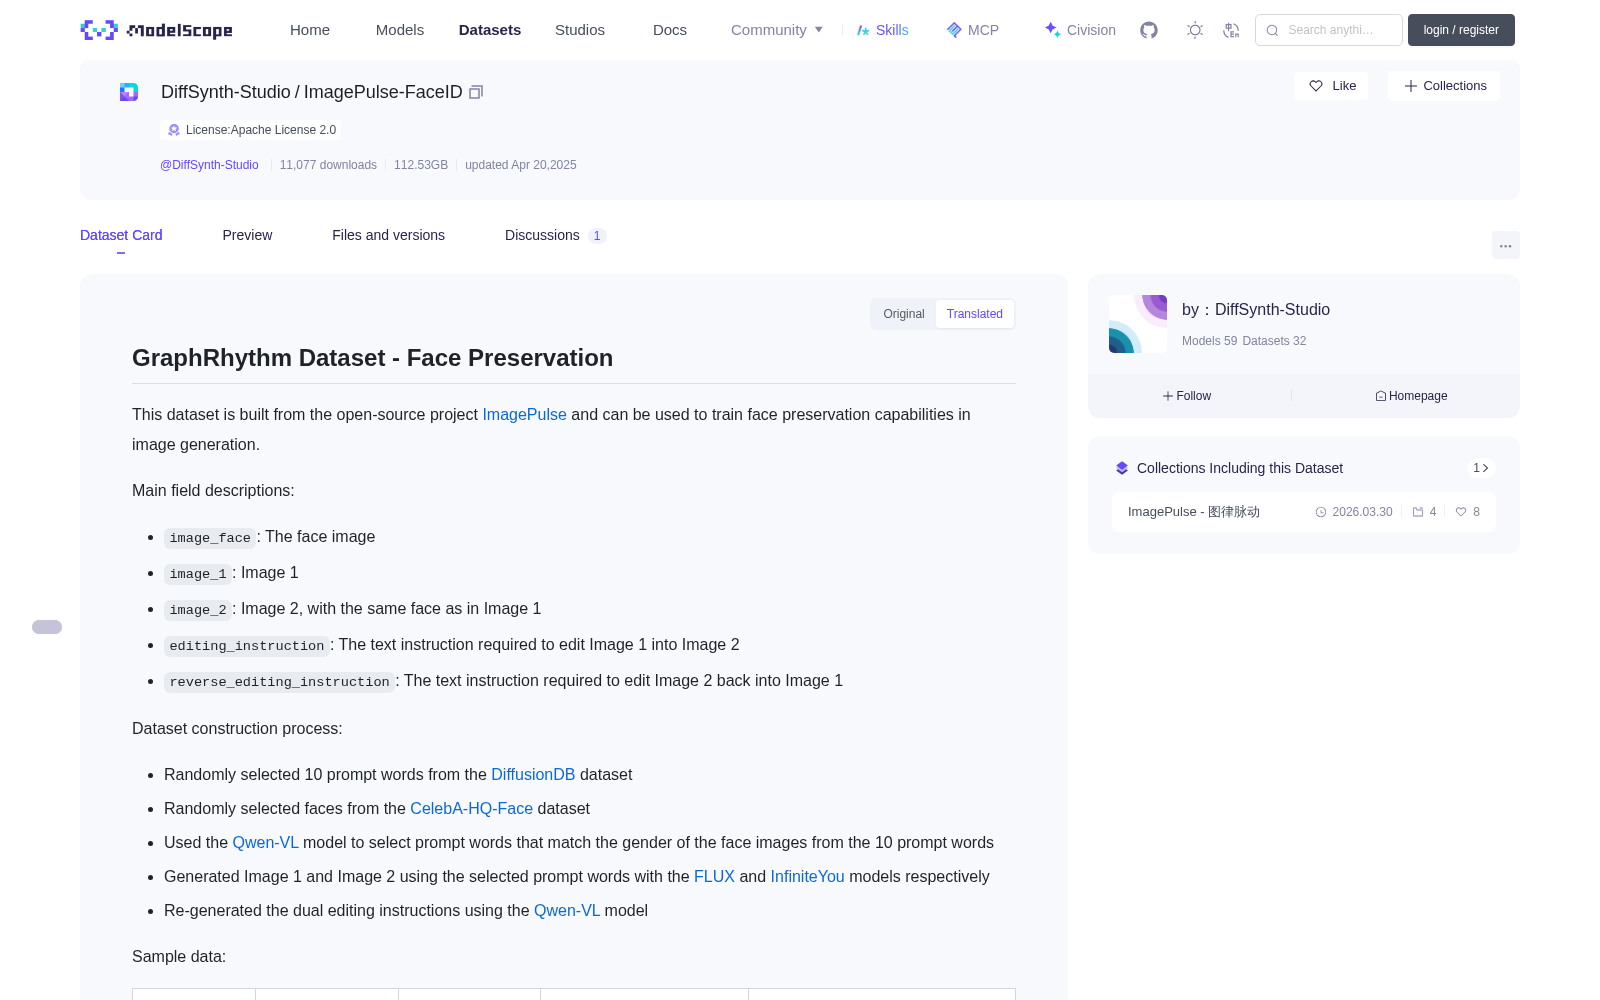Open Datasets in navbar
1600x1000 pixels.
point(490,30)
